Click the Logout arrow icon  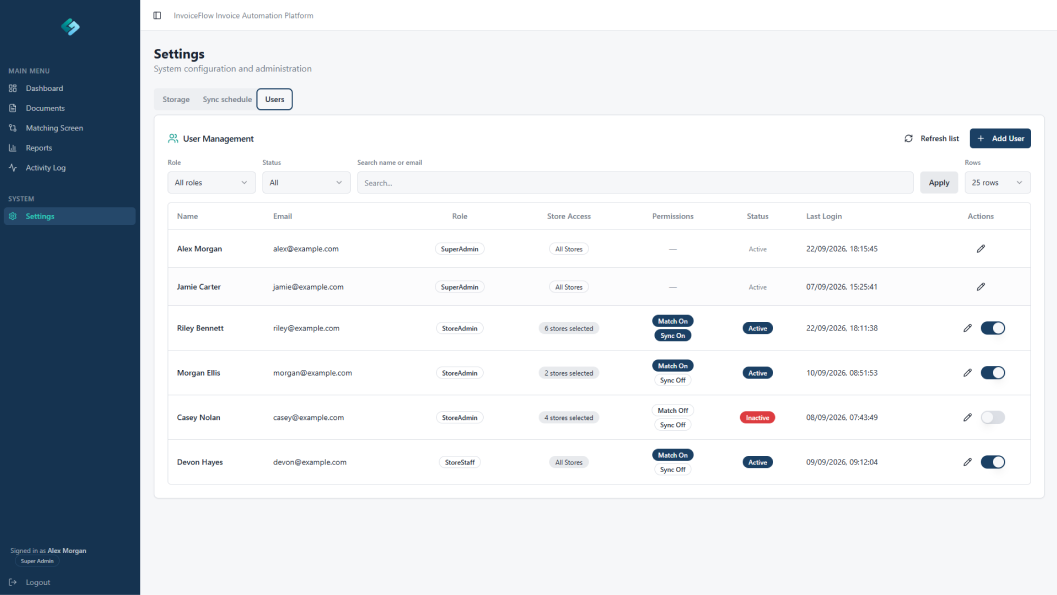pyautogui.click(x=13, y=582)
